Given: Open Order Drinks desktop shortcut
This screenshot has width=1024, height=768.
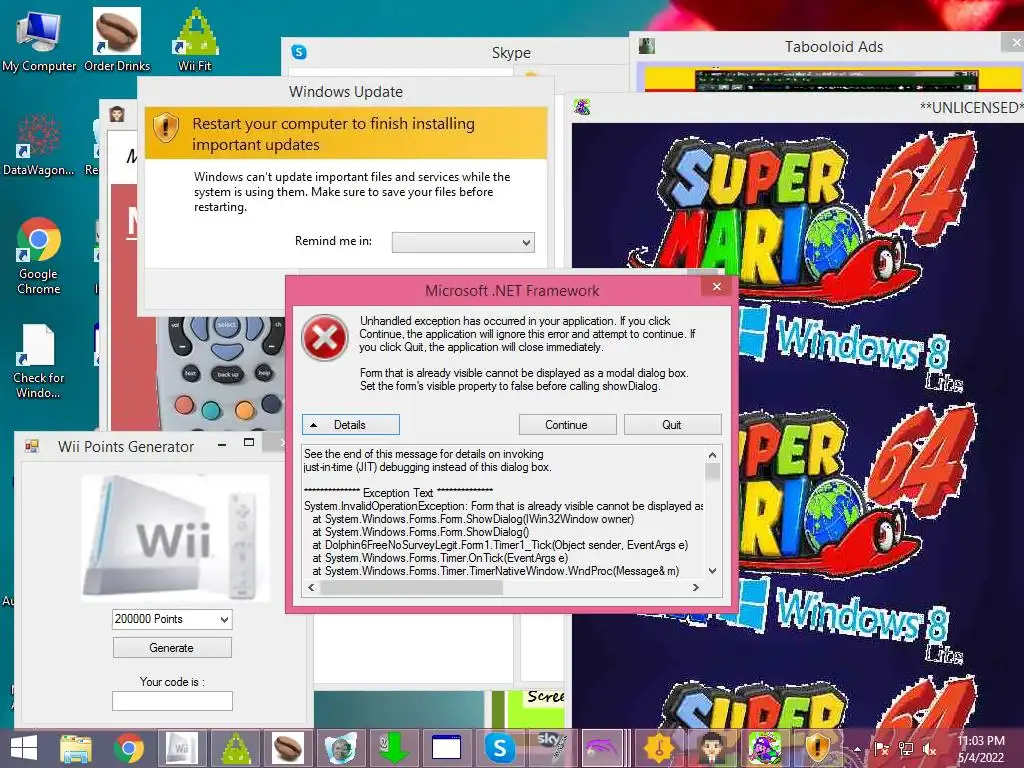Looking at the screenshot, I should [x=117, y=39].
